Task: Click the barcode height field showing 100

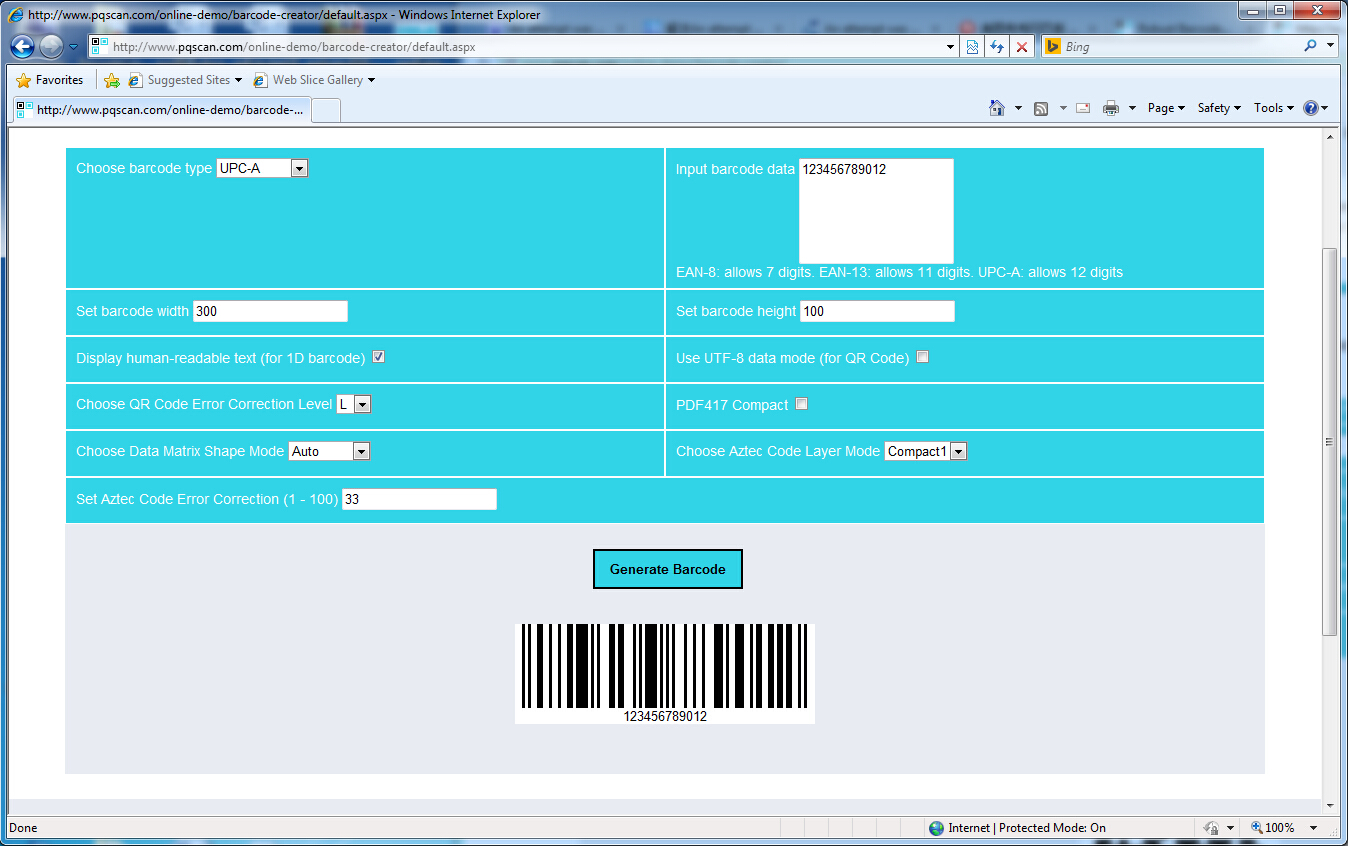Action: pyautogui.click(x=877, y=311)
